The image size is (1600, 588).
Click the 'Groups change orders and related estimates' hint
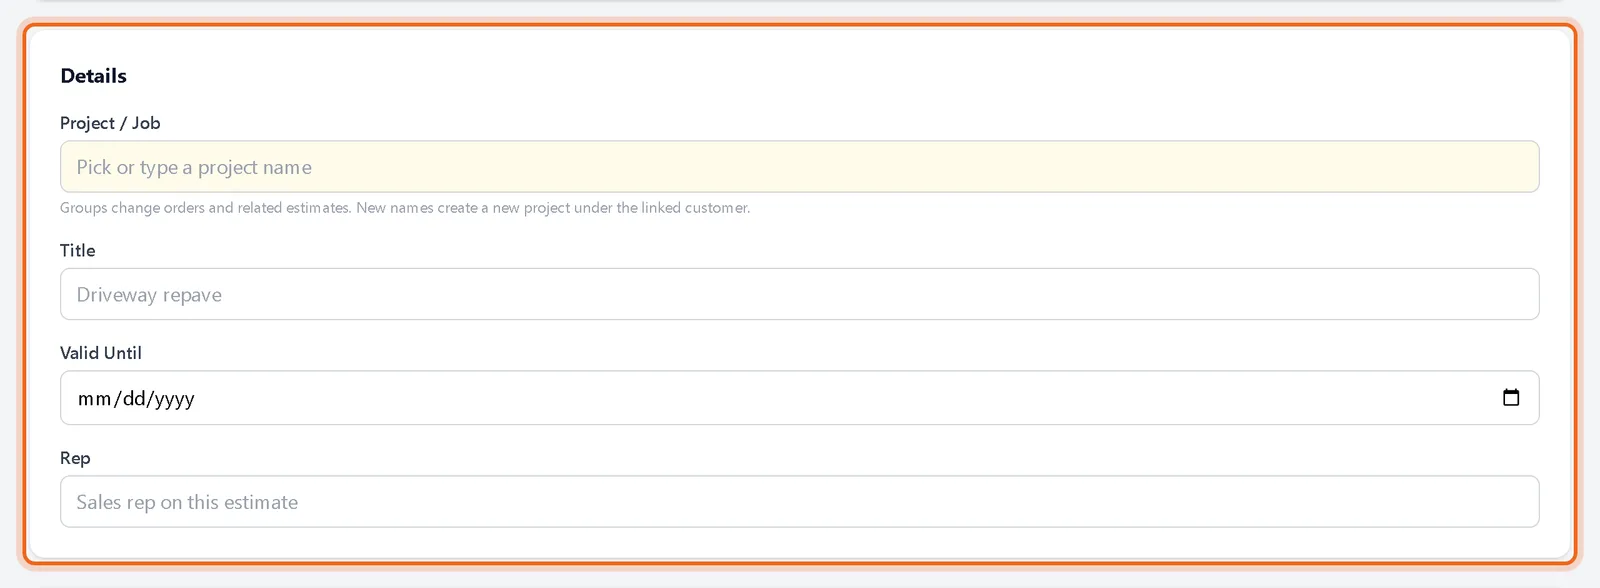pos(405,208)
